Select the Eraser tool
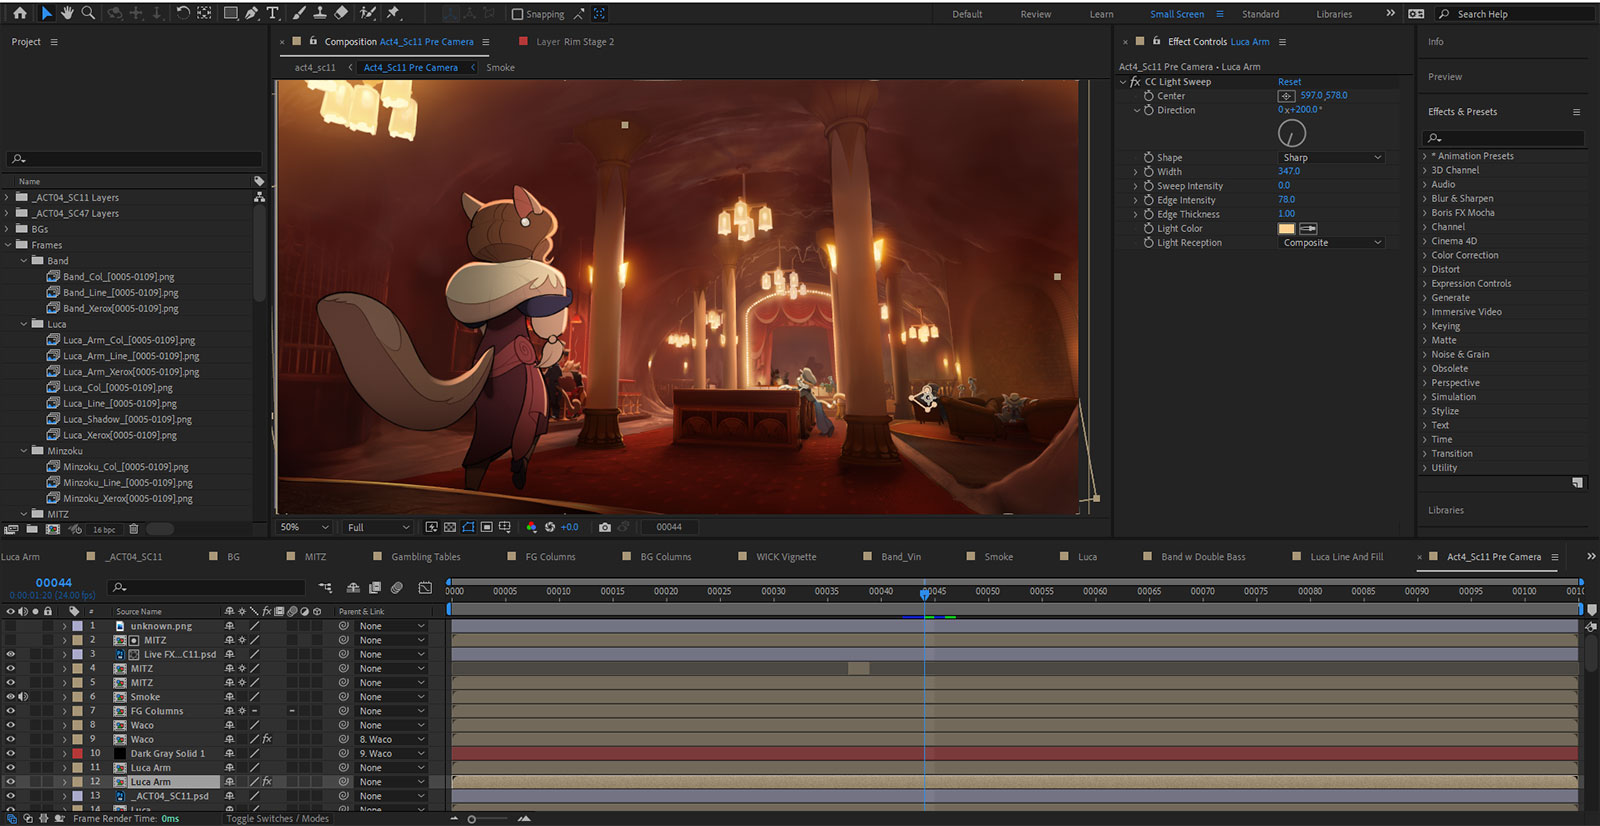 tap(341, 13)
